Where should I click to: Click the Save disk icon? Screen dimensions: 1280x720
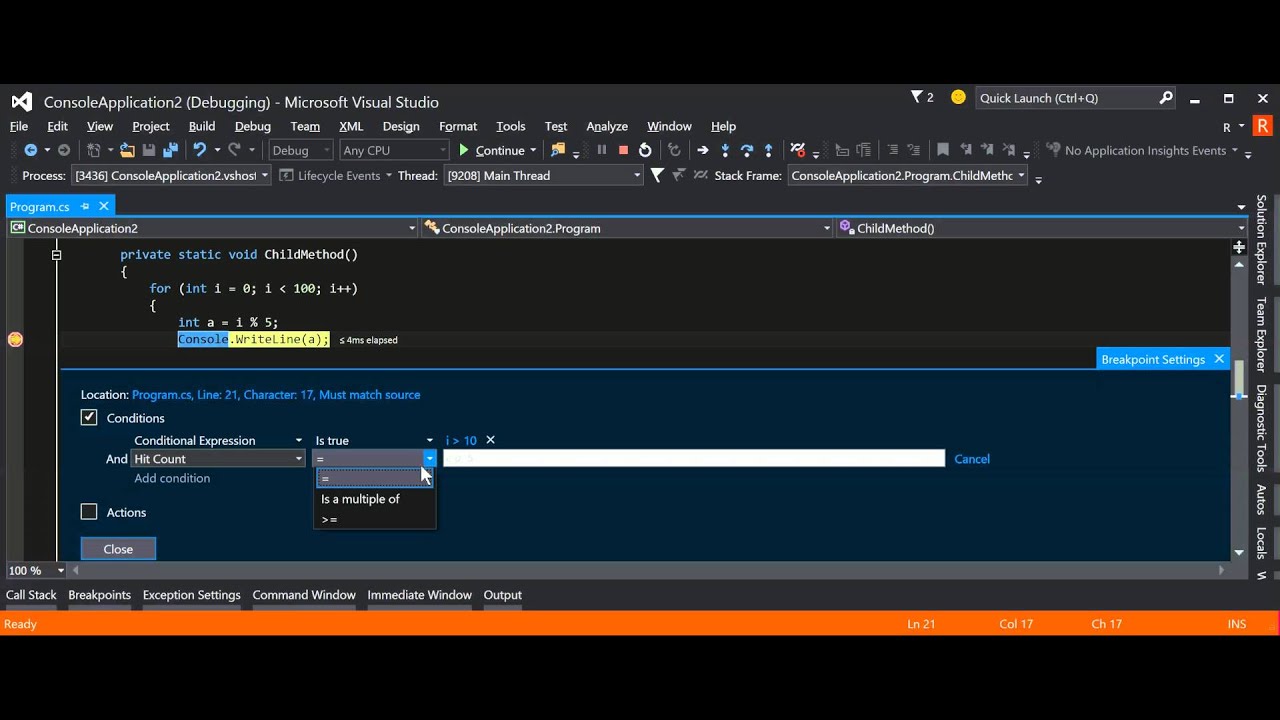148,150
